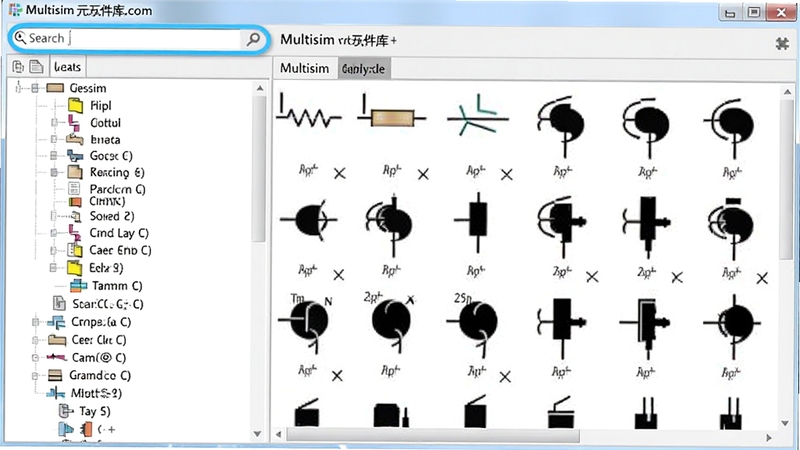Choose the last component in the top row

pos(730,127)
